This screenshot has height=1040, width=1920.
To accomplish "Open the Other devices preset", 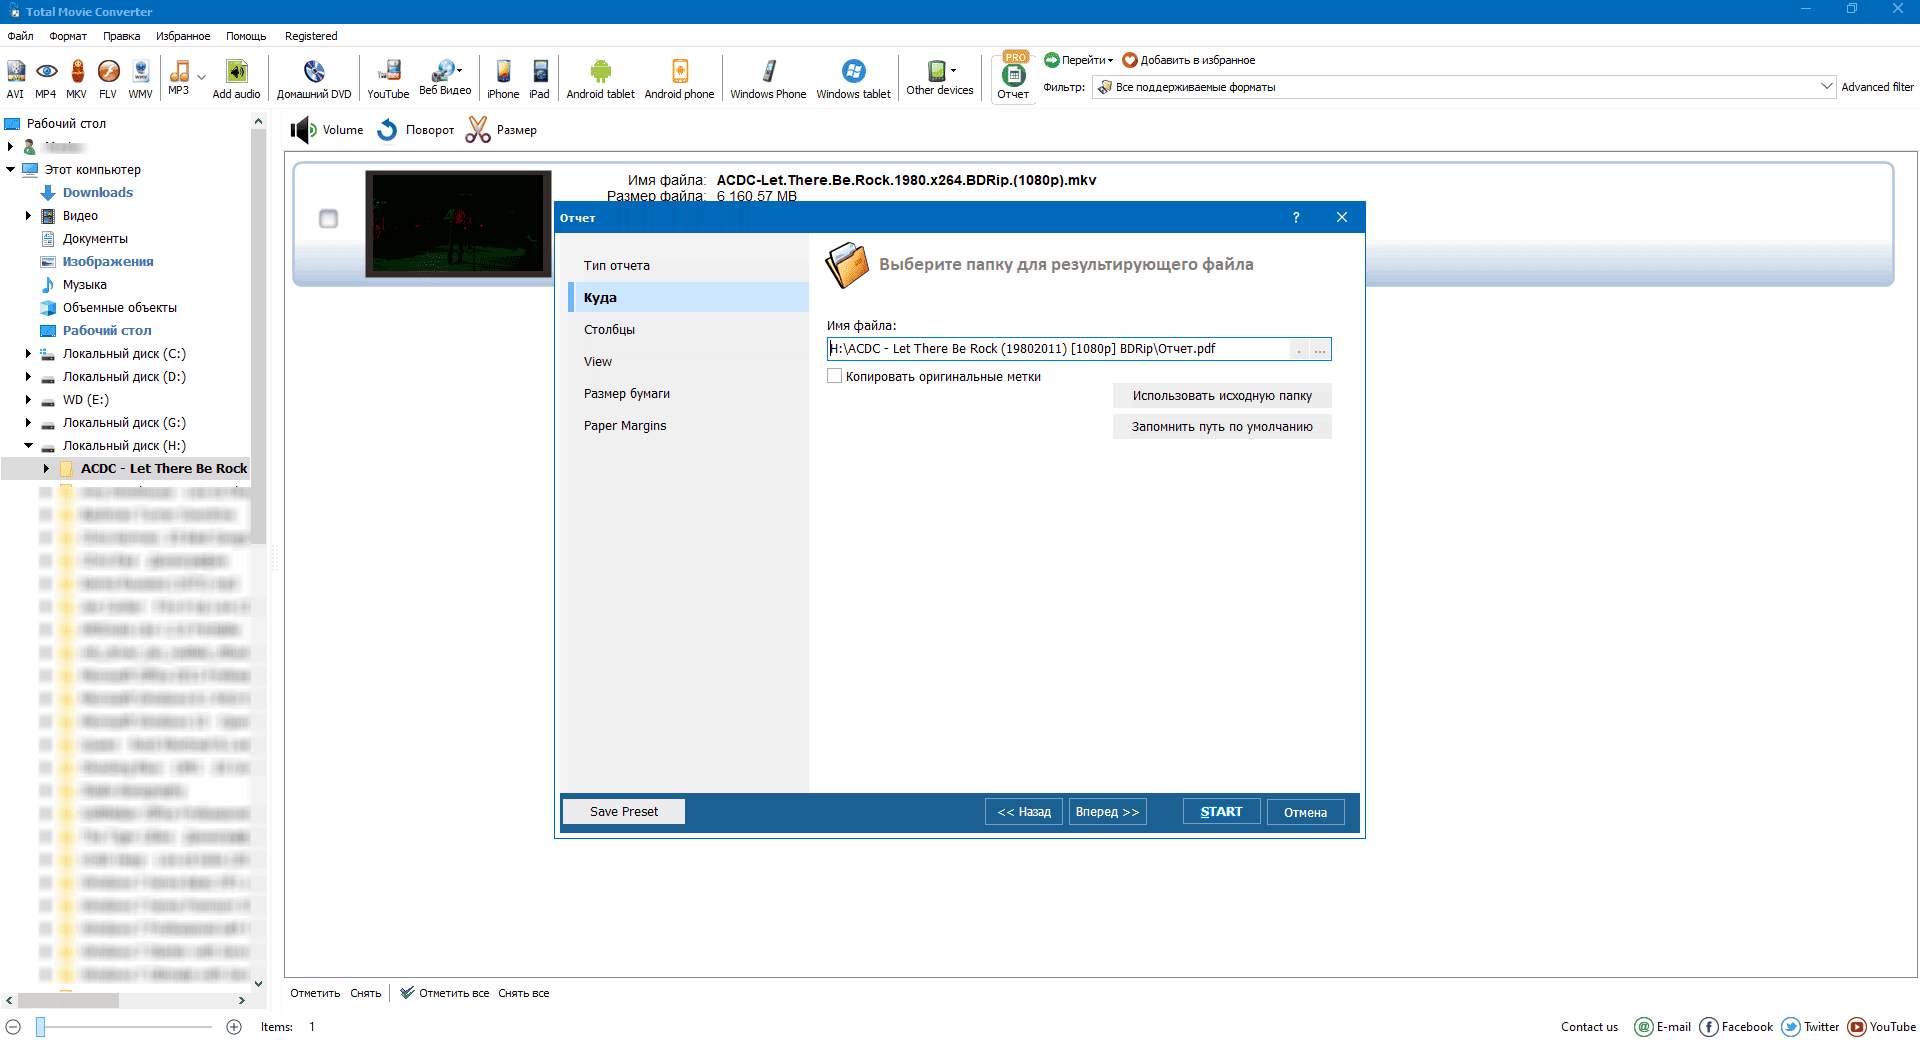I will coord(940,77).
